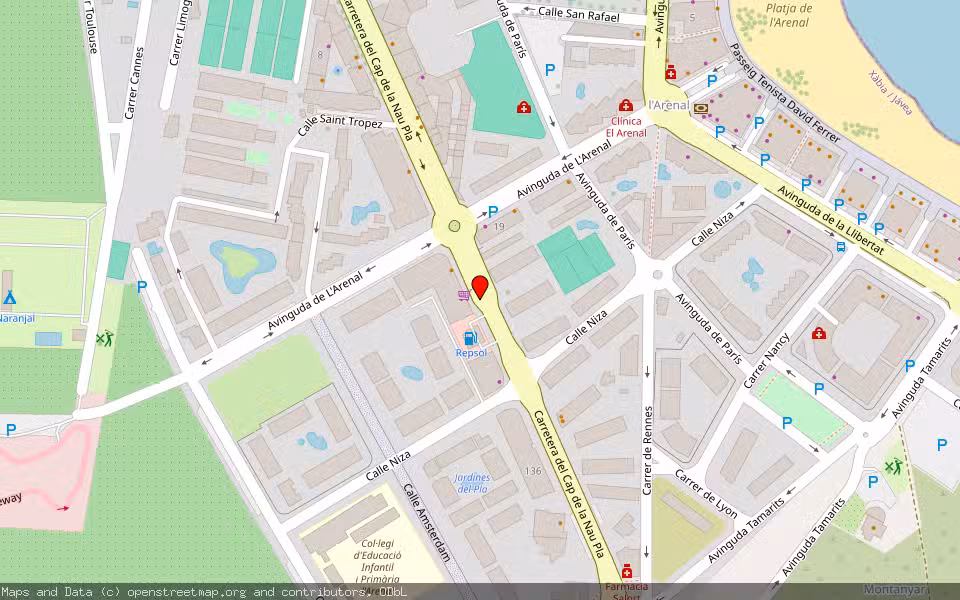Click the large roundabout centre on Carretera del Cap
The width and height of the screenshot is (960, 600).
[454, 226]
